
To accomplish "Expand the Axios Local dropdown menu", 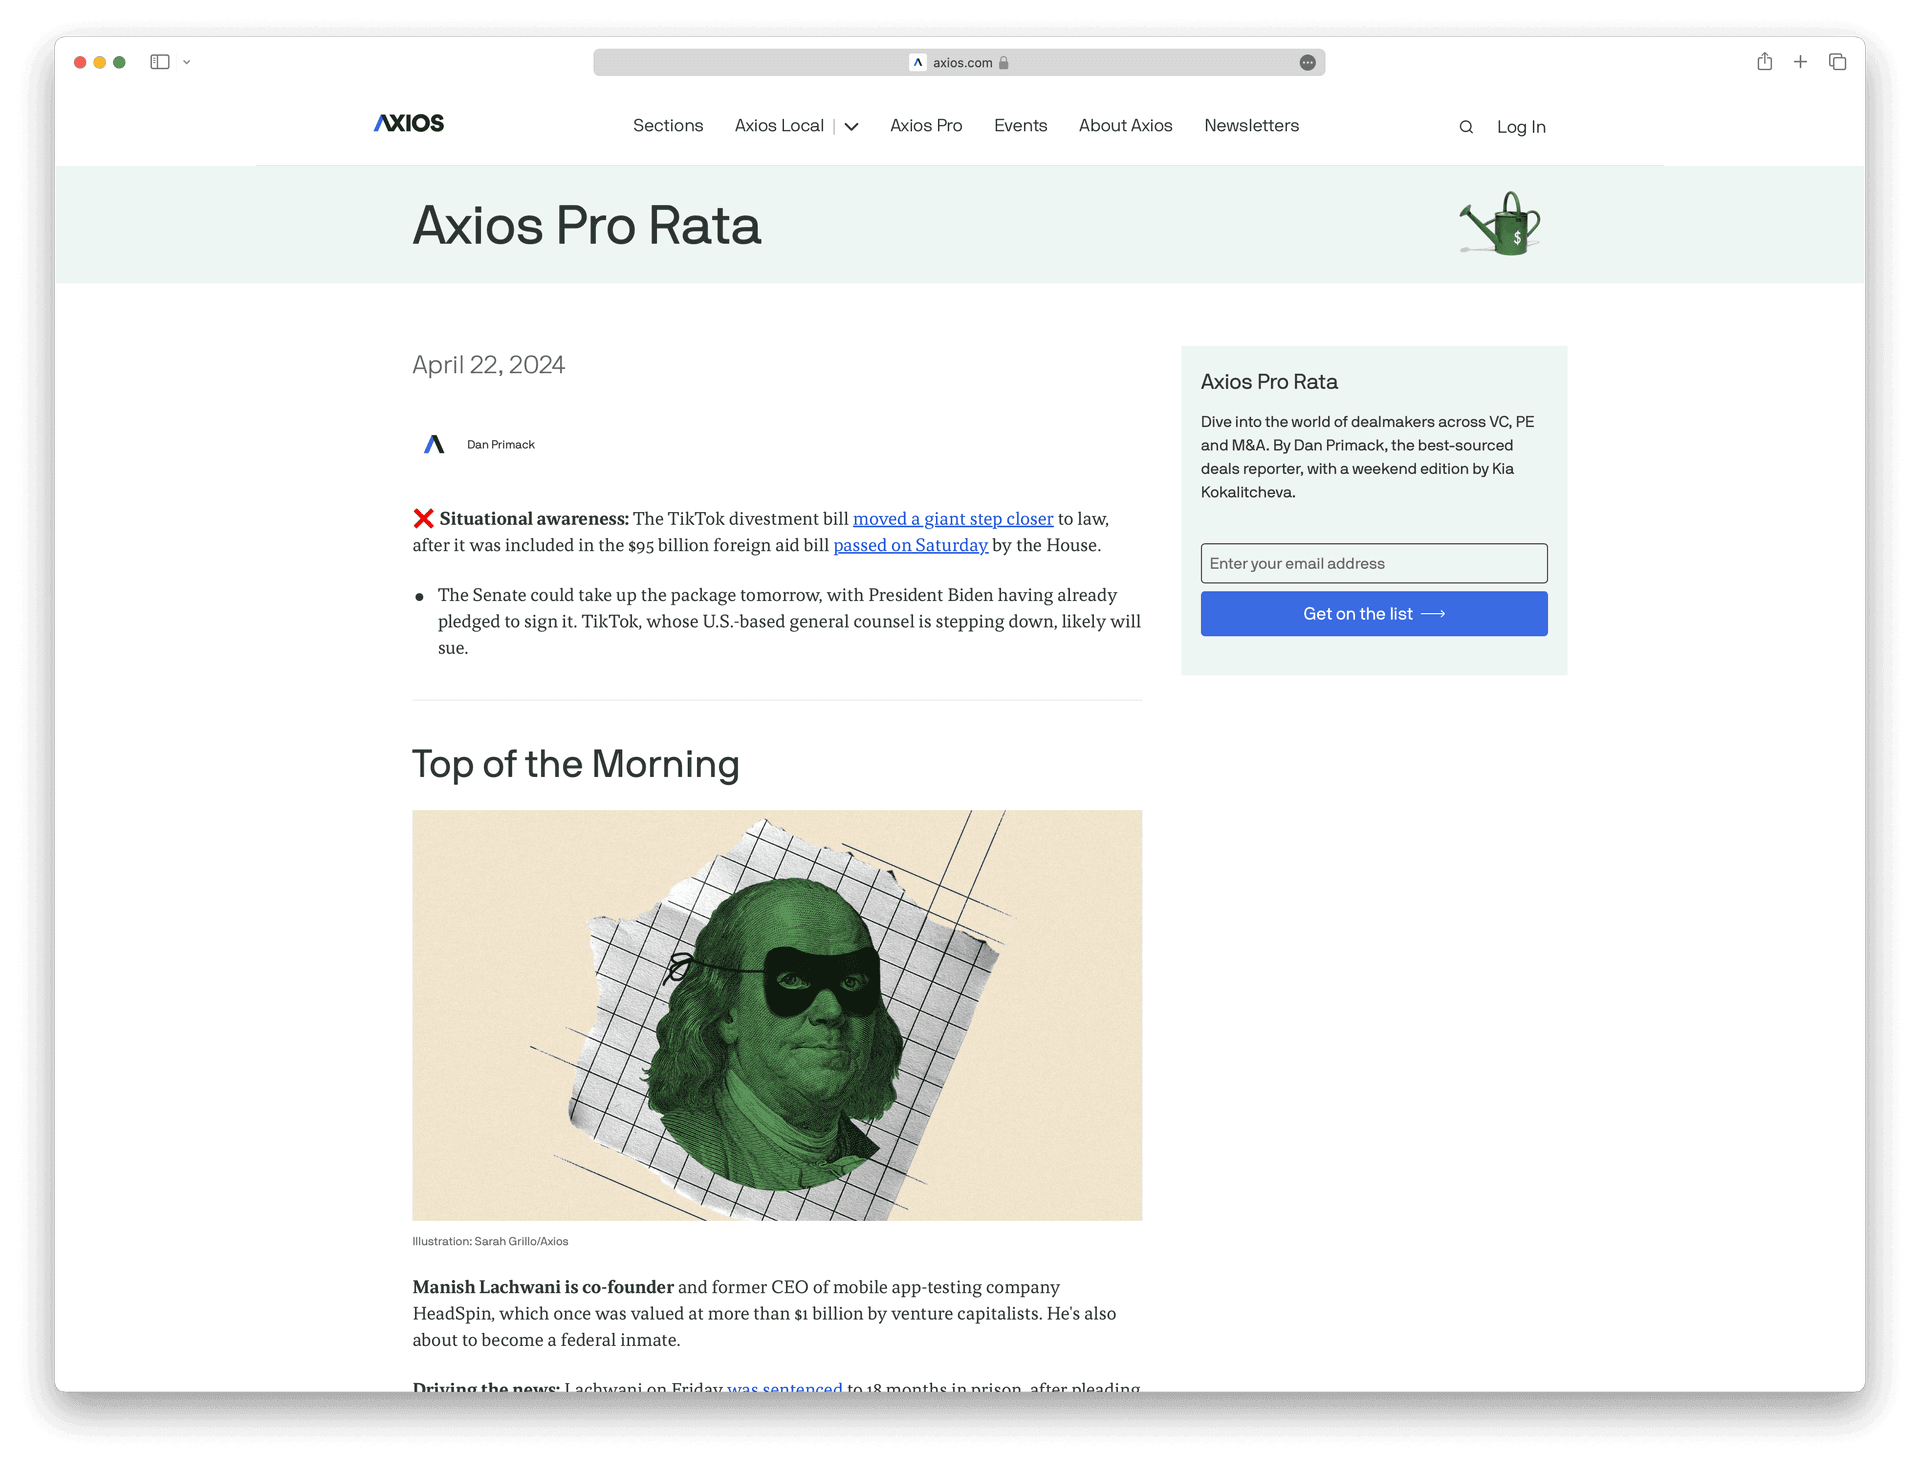I will (853, 126).
